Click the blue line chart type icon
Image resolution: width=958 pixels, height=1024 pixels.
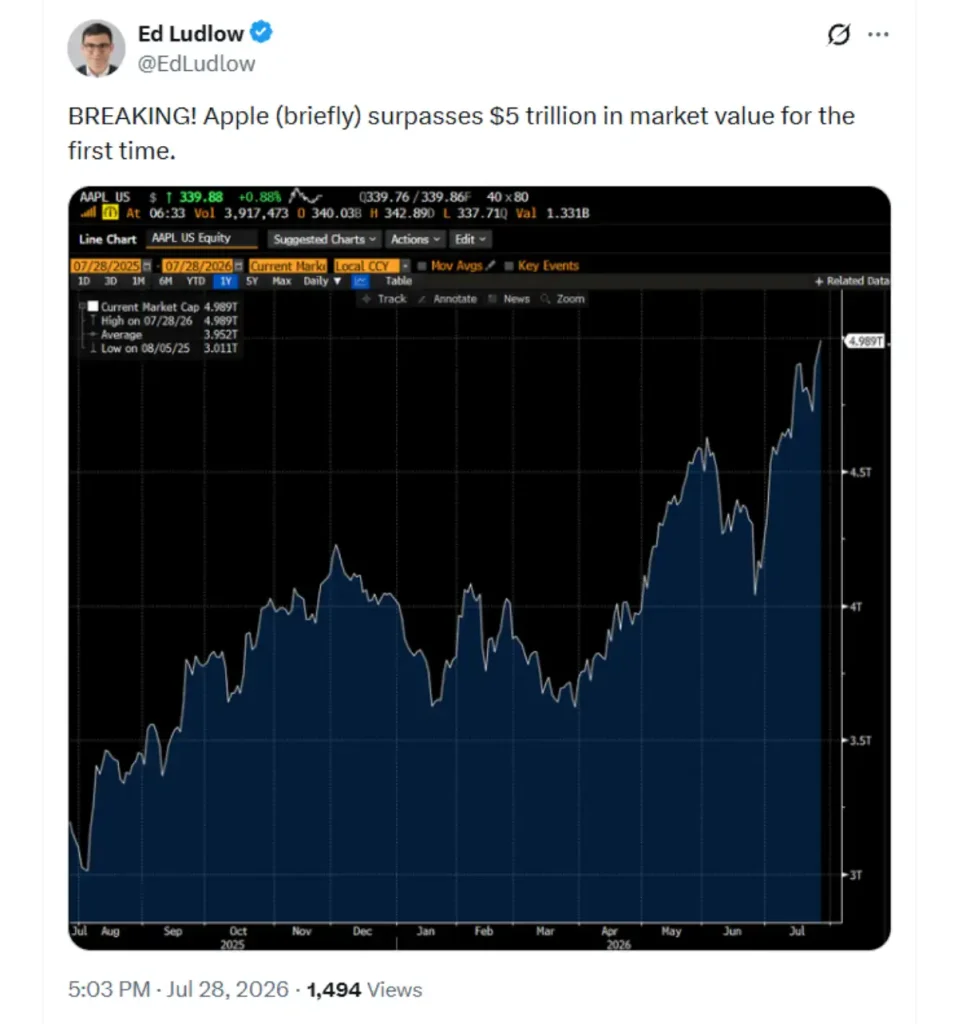360,281
